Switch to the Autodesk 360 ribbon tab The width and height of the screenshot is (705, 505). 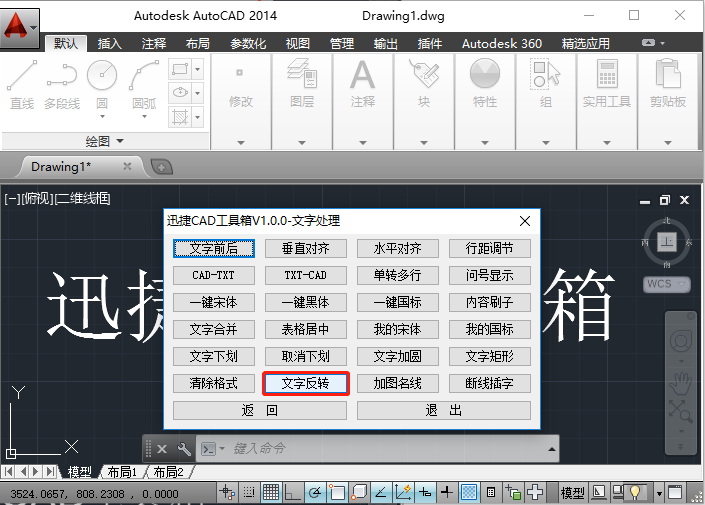coord(501,44)
